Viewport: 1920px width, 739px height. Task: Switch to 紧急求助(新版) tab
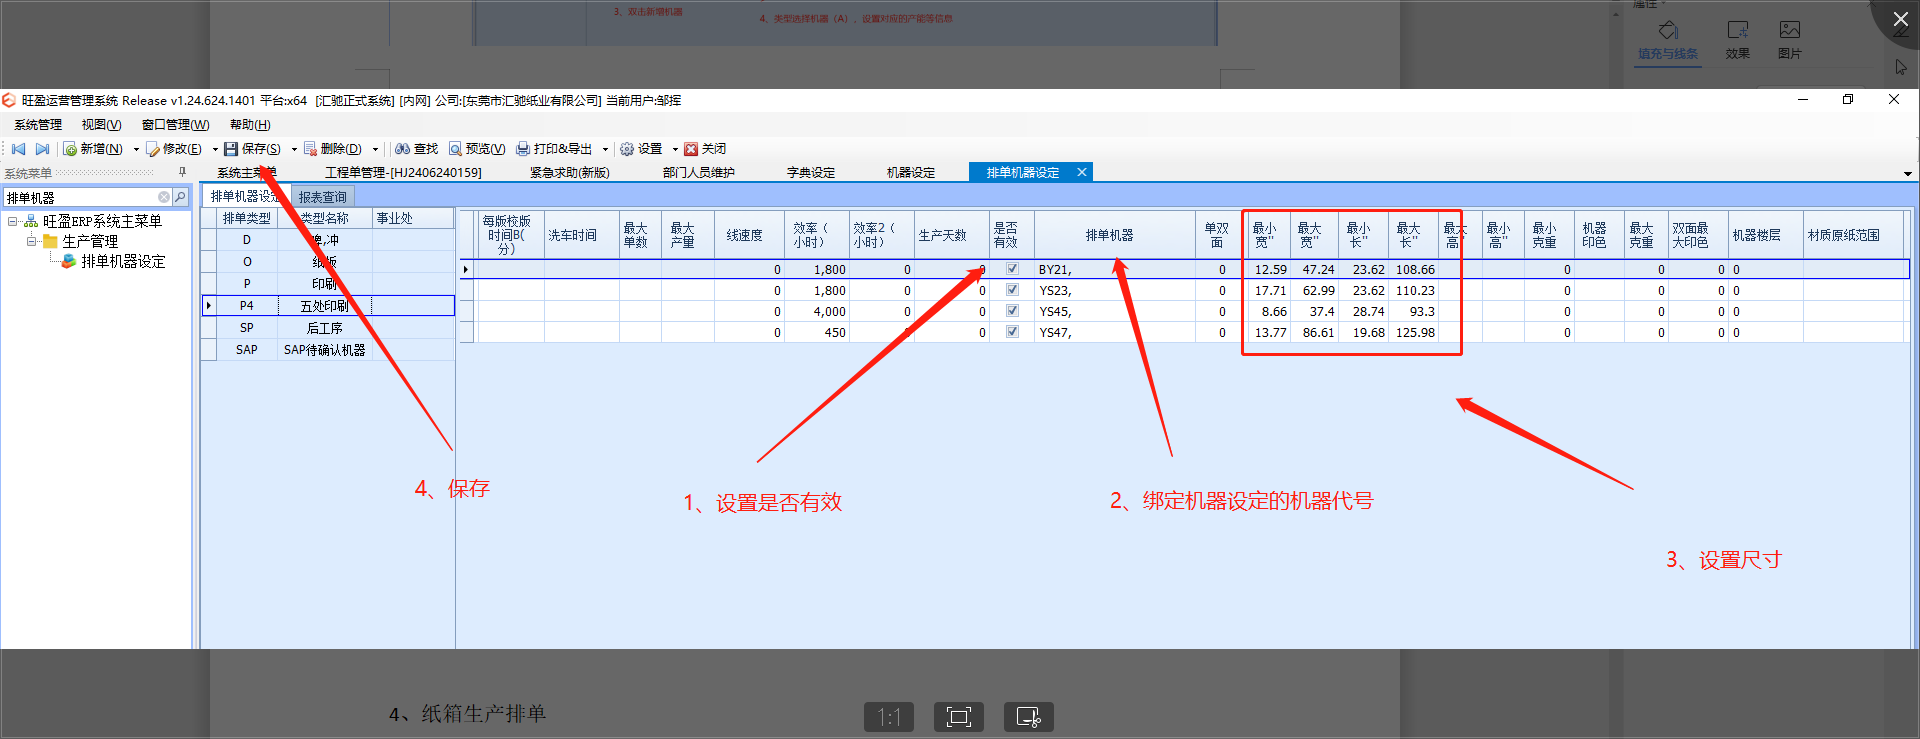[570, 173]
